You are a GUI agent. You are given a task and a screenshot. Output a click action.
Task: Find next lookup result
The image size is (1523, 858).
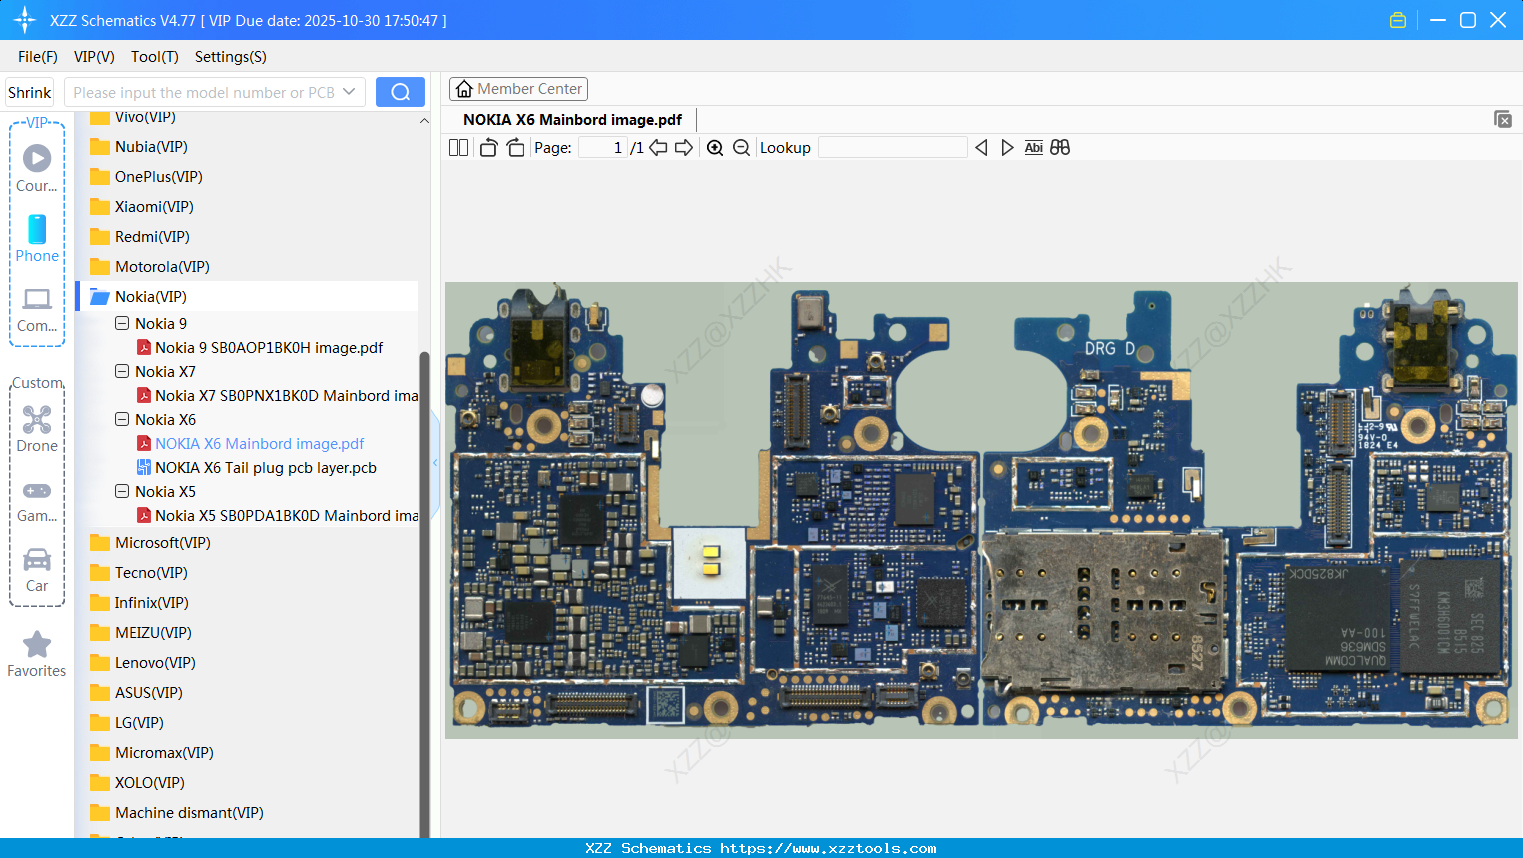coord(1007,148)
